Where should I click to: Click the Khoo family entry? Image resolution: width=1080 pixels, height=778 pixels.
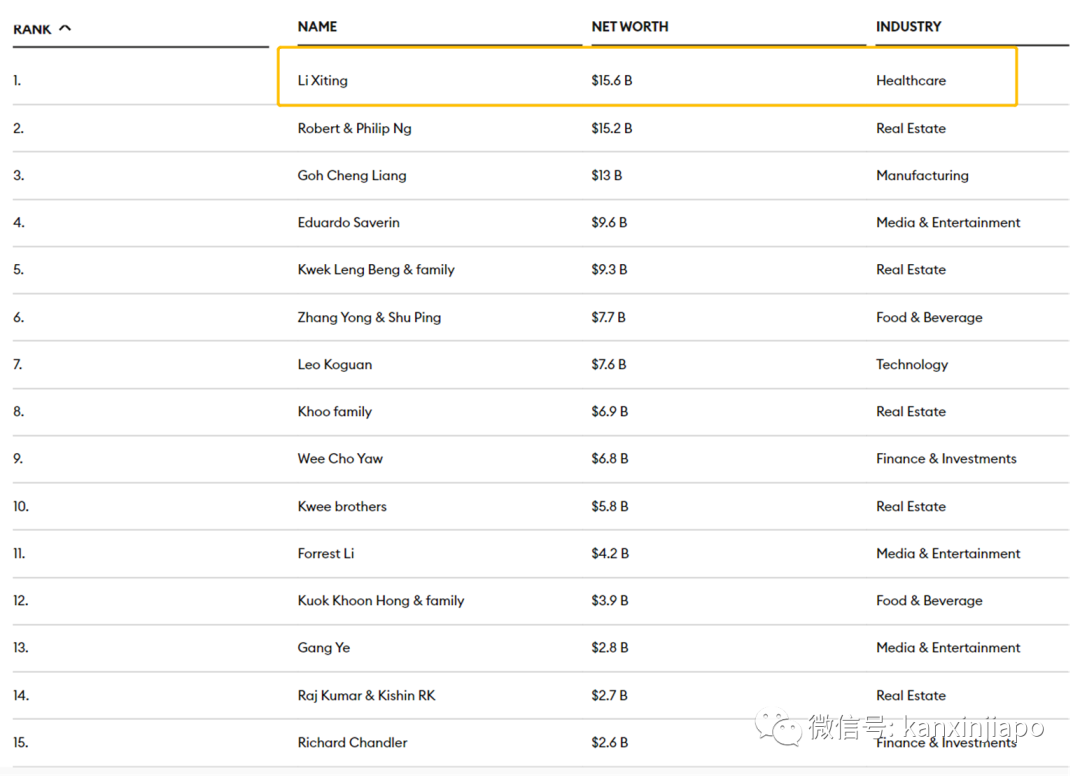tap(335, 412)
